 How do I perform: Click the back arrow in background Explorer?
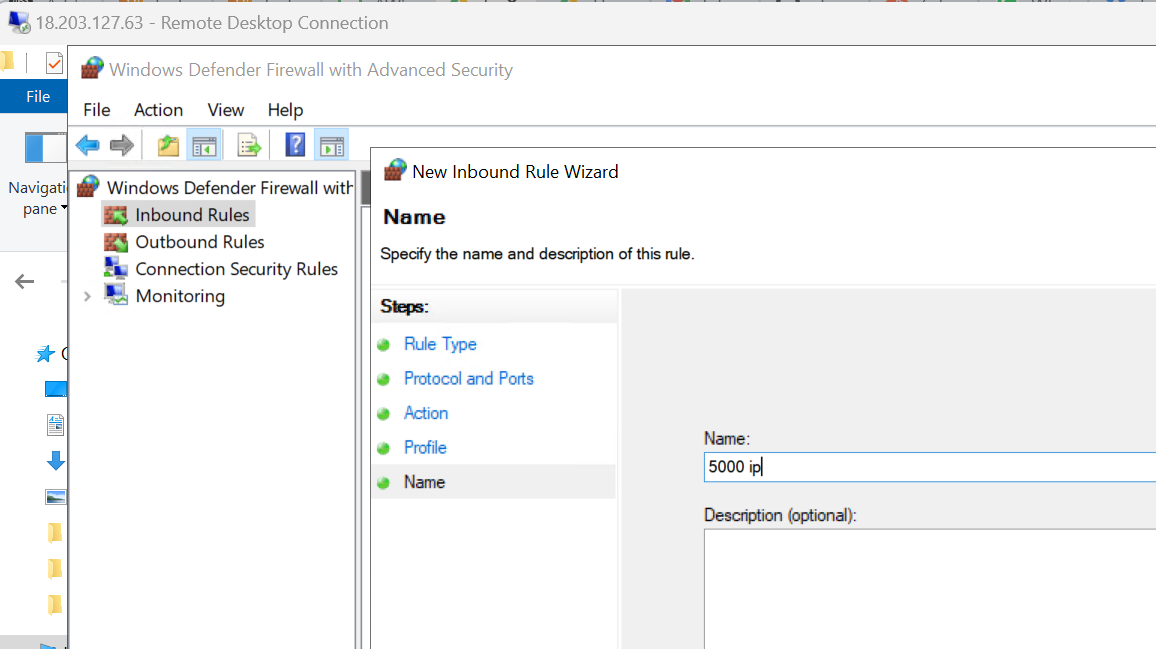tap(24, 281)
